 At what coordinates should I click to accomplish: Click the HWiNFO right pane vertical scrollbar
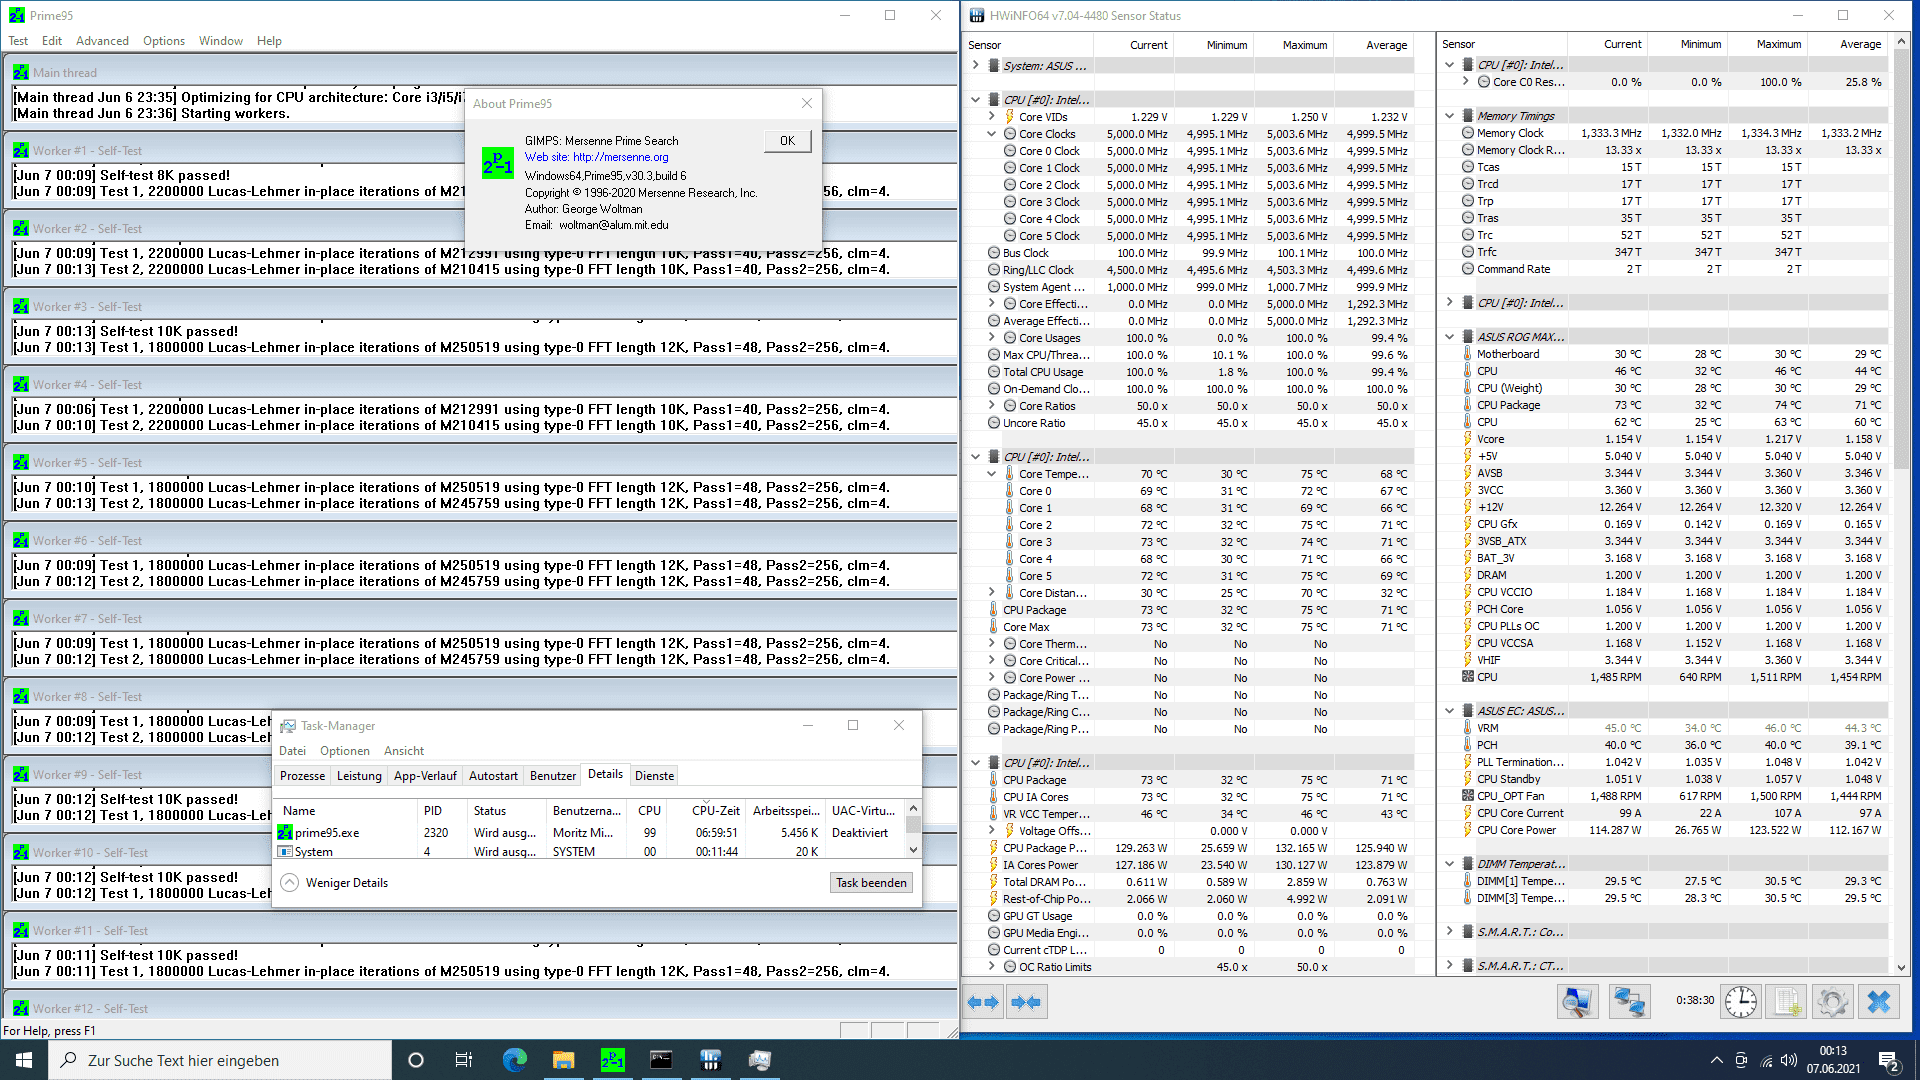coord(1901,504)
